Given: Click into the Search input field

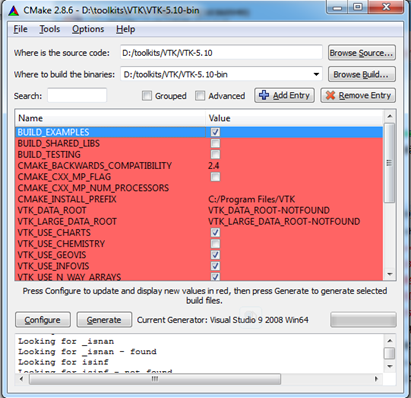Looking at the screenshot, I should (x=77, y=95).
